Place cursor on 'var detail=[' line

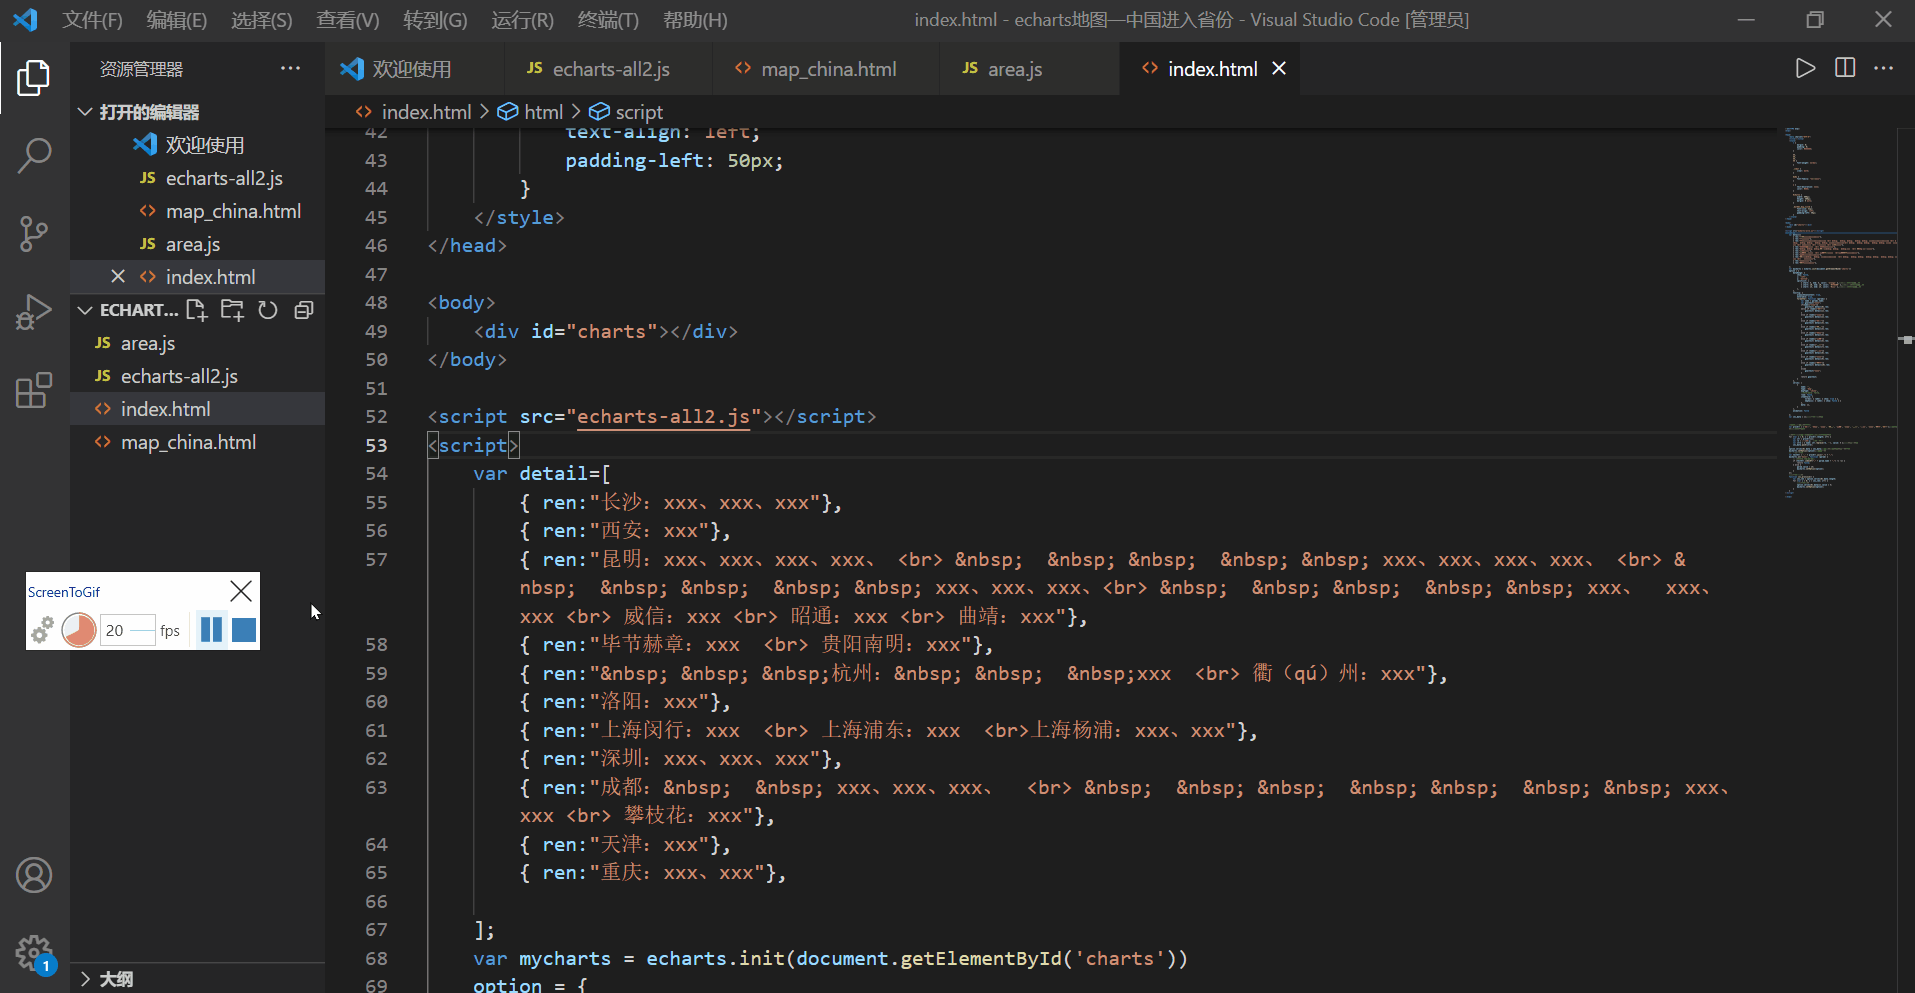pyautogui.click(x=541, y=473)
